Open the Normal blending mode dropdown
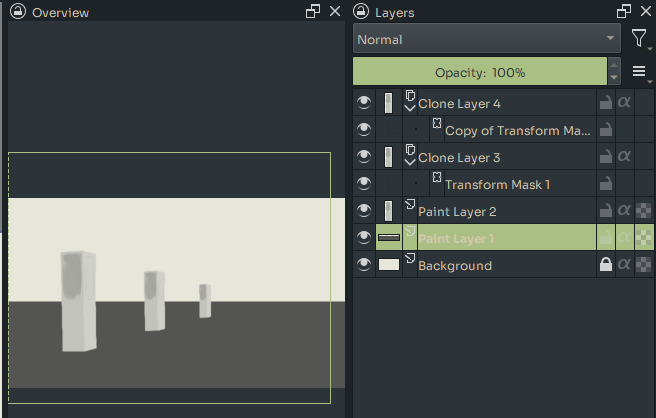The width and height of the screenshot is (656, 418). click(487, 39)
